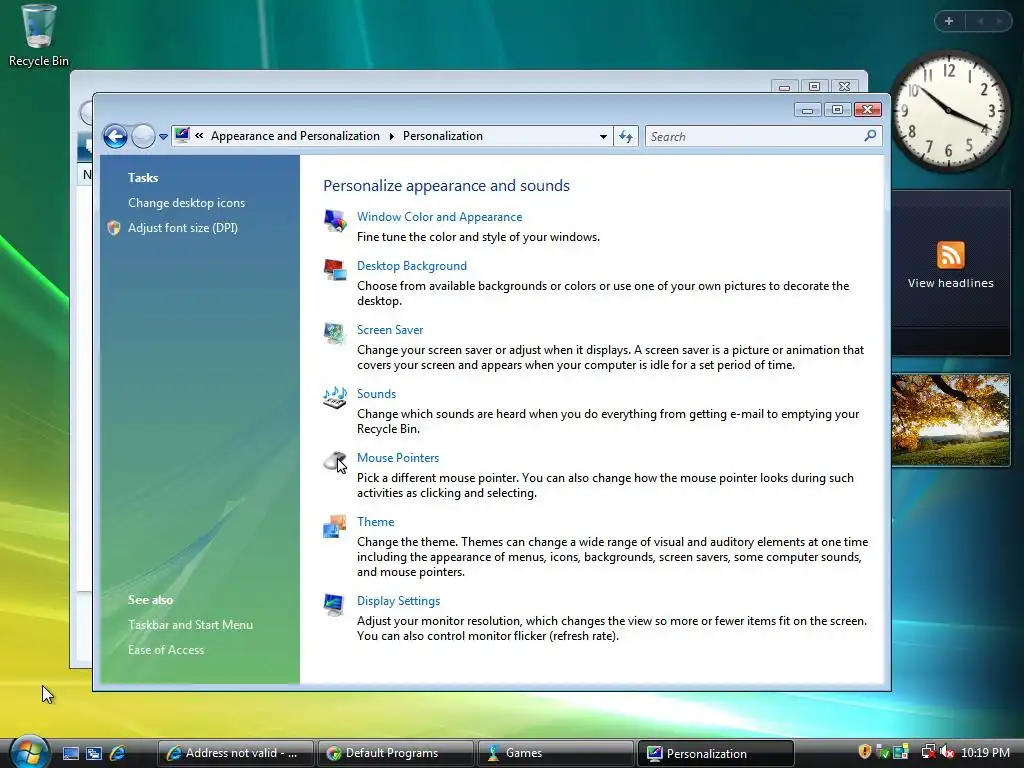
Task: Close the background window behind Personalization
Action: pos(844,86)
